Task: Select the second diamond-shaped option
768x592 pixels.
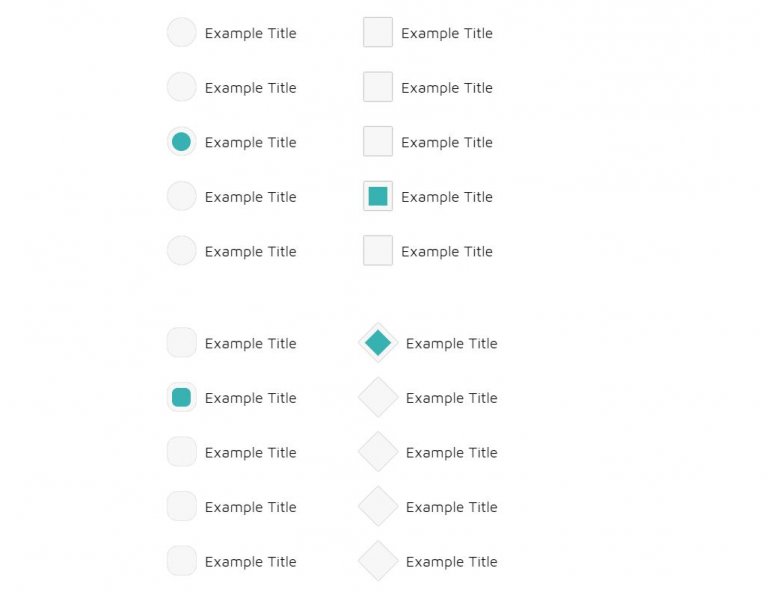Action: pos(378,397)
